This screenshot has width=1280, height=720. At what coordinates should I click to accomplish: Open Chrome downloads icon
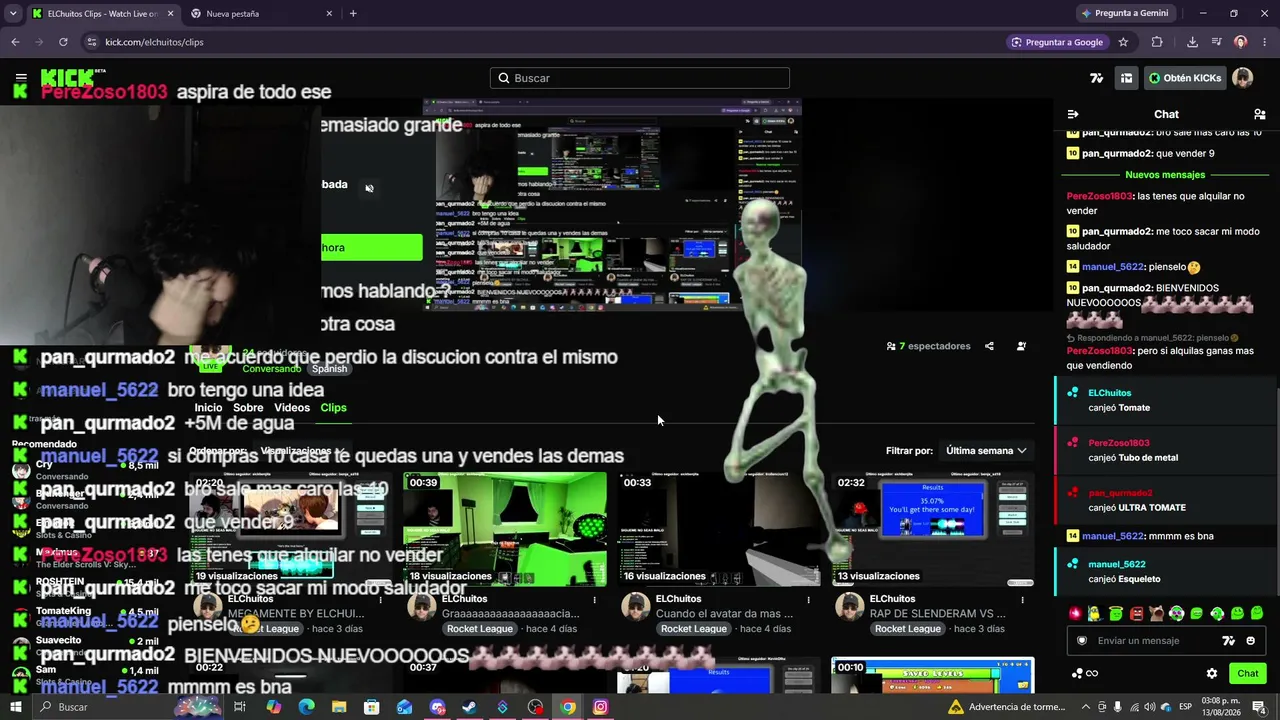tap(1192, 42)
